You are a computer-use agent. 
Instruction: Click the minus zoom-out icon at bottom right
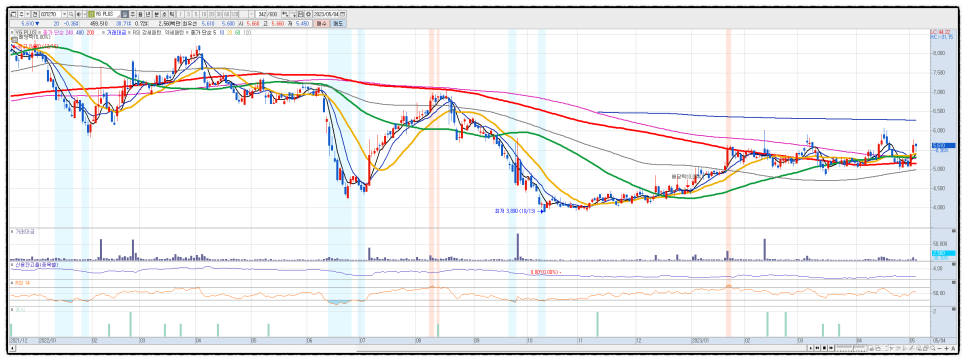click(940, 348)
